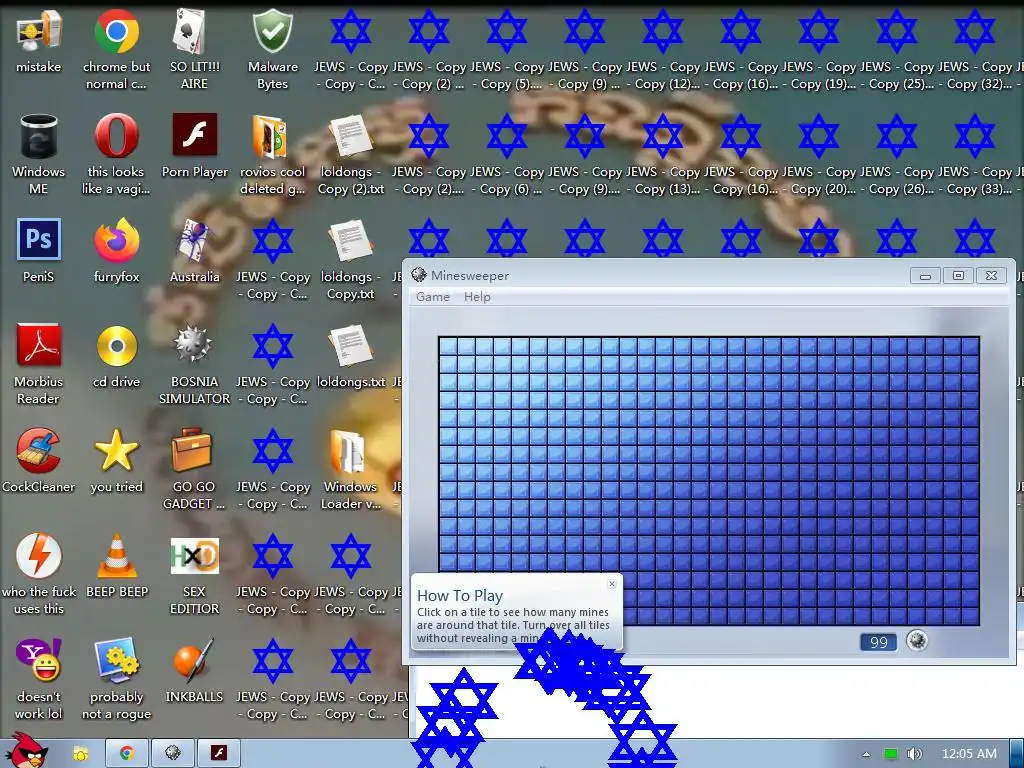Select the 'Australia' Spider Solitaire icon

tap(195, 251)
